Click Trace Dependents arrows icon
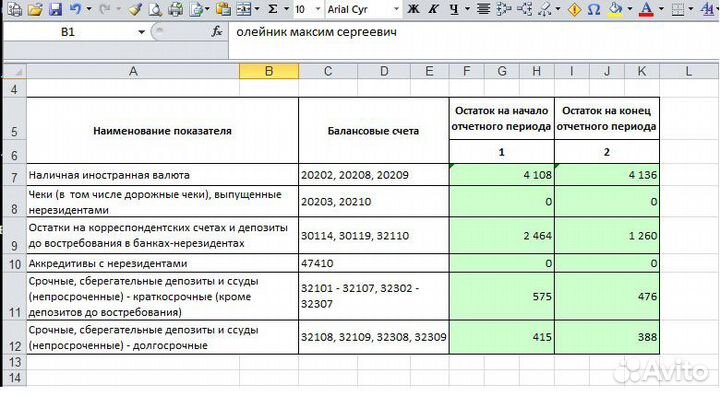This screenshot has height=396, width=720. pos(524,9)
